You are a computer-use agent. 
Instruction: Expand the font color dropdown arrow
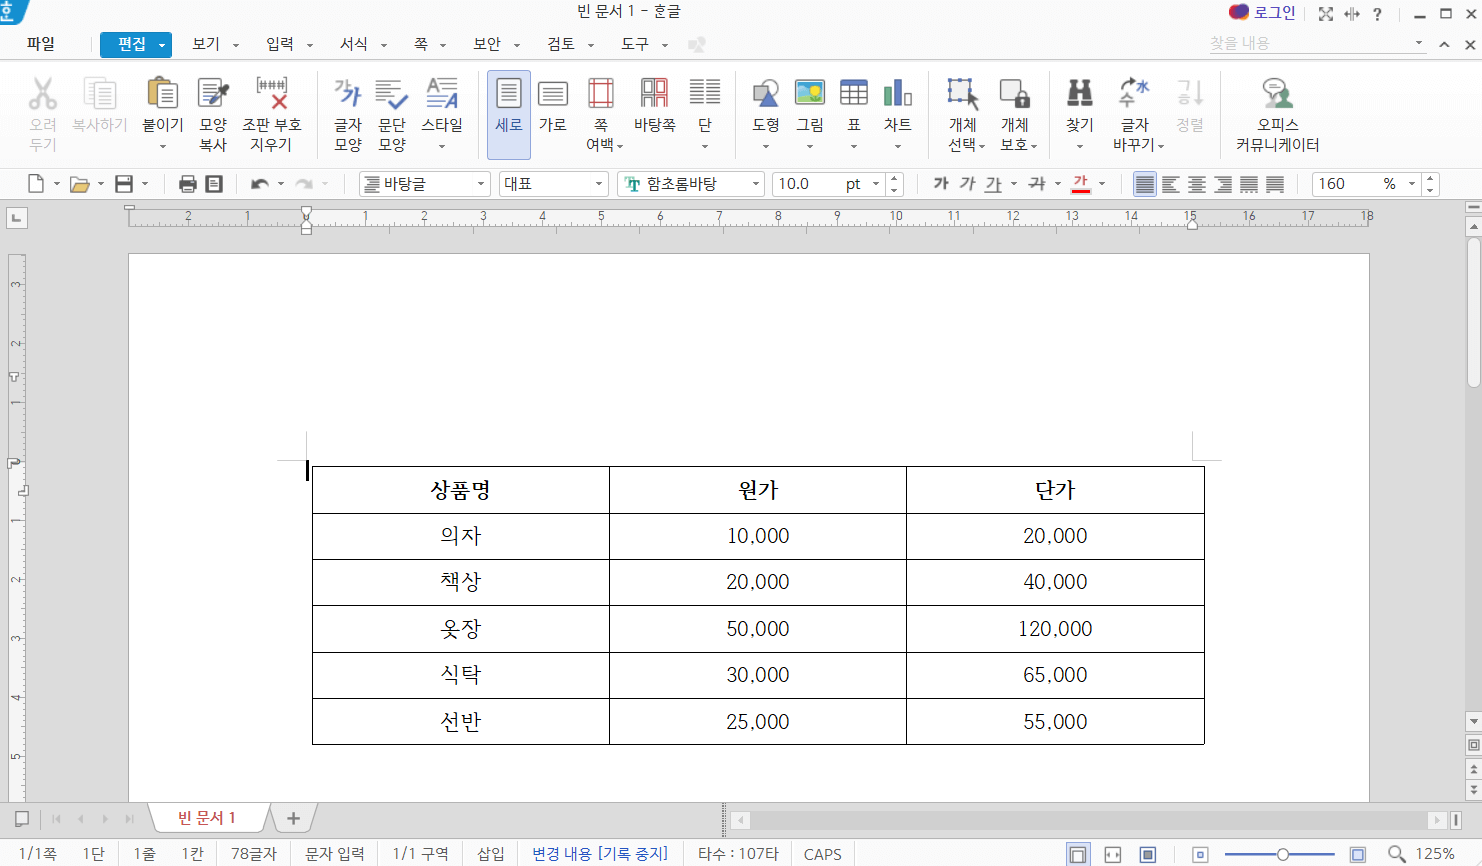pyautogui.click(x=1102, y=184)
